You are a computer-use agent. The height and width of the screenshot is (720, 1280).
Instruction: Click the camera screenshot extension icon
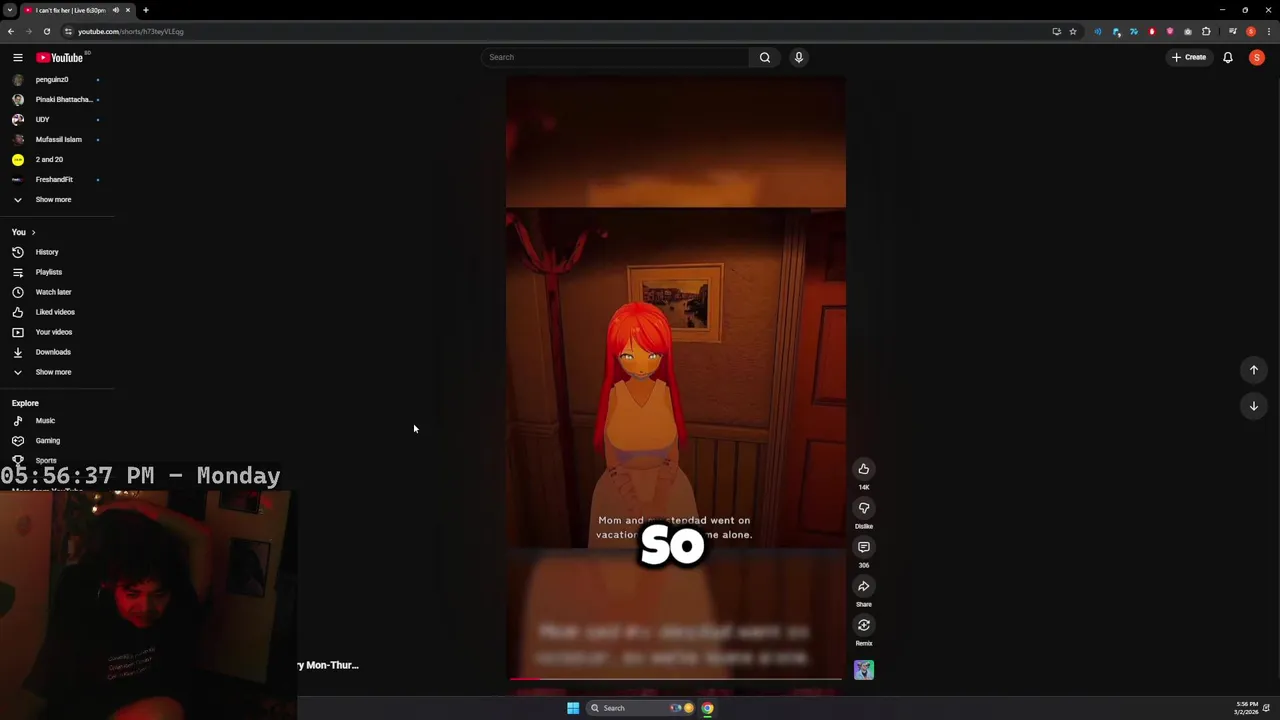(1188, 31)
